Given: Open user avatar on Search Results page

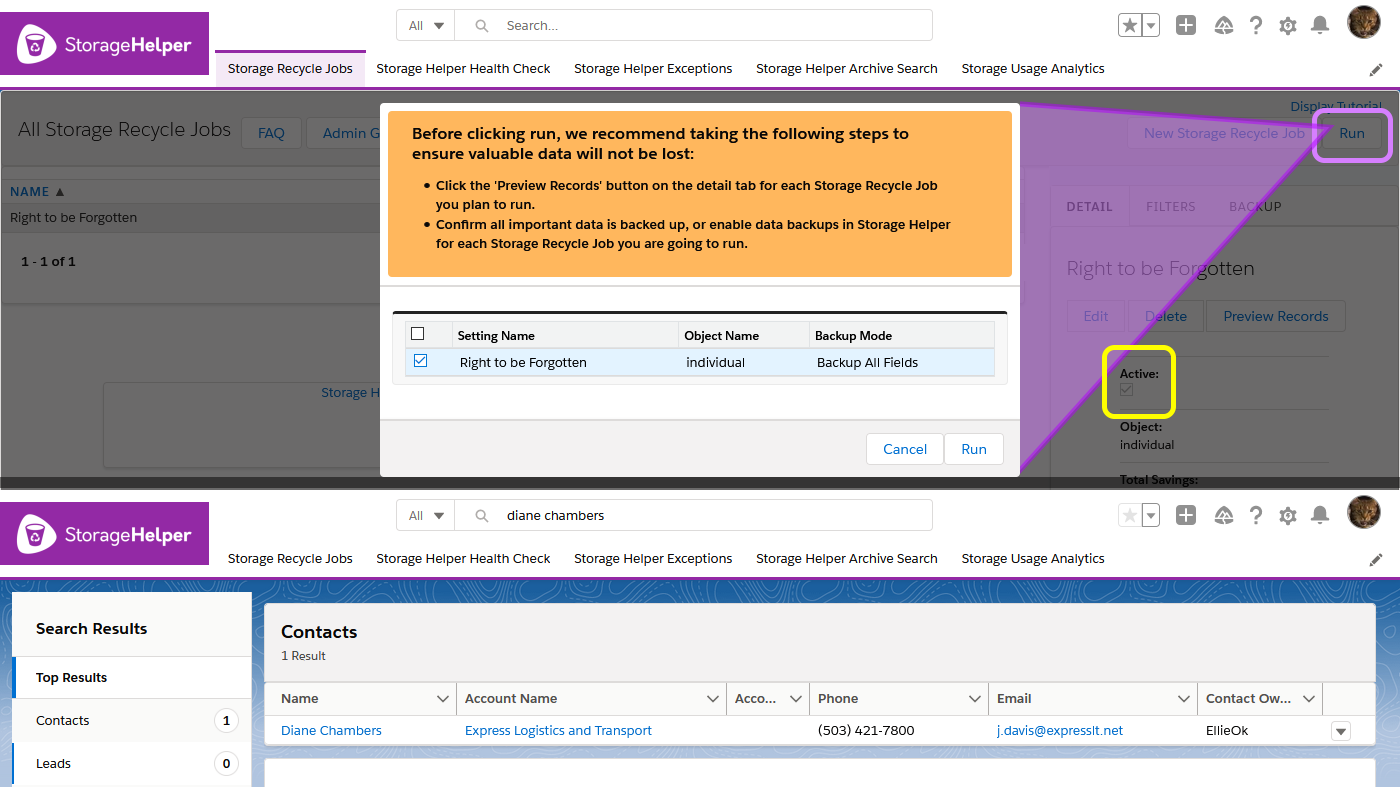Looking at the screenshot, I should (1364, 512).
